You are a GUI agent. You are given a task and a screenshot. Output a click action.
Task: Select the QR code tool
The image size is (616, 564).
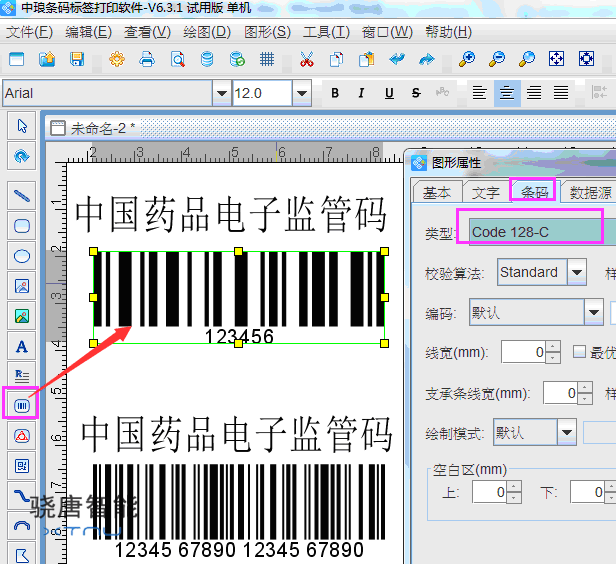(x=22, y=466)
